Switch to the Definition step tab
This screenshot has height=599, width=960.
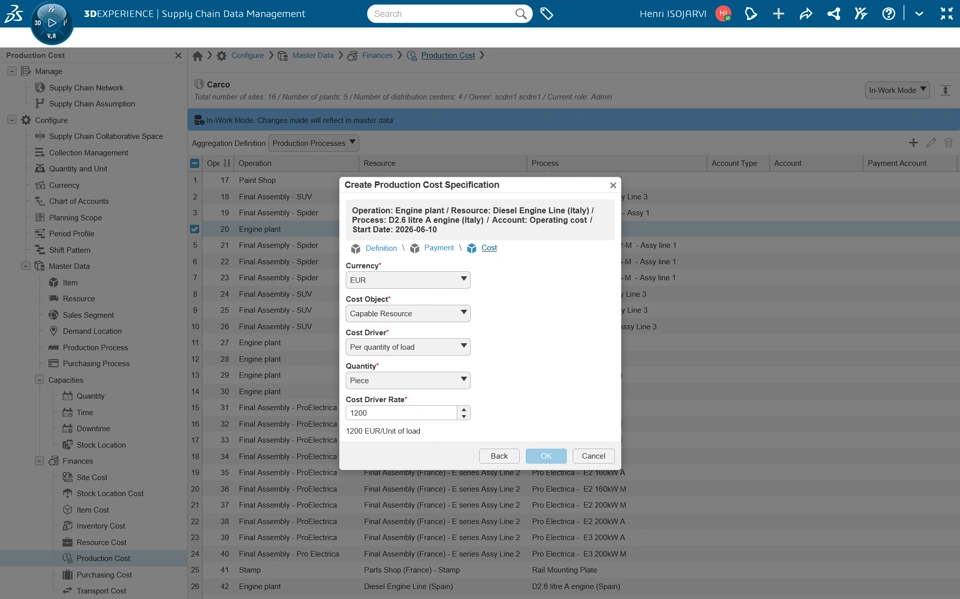(381, 248)
